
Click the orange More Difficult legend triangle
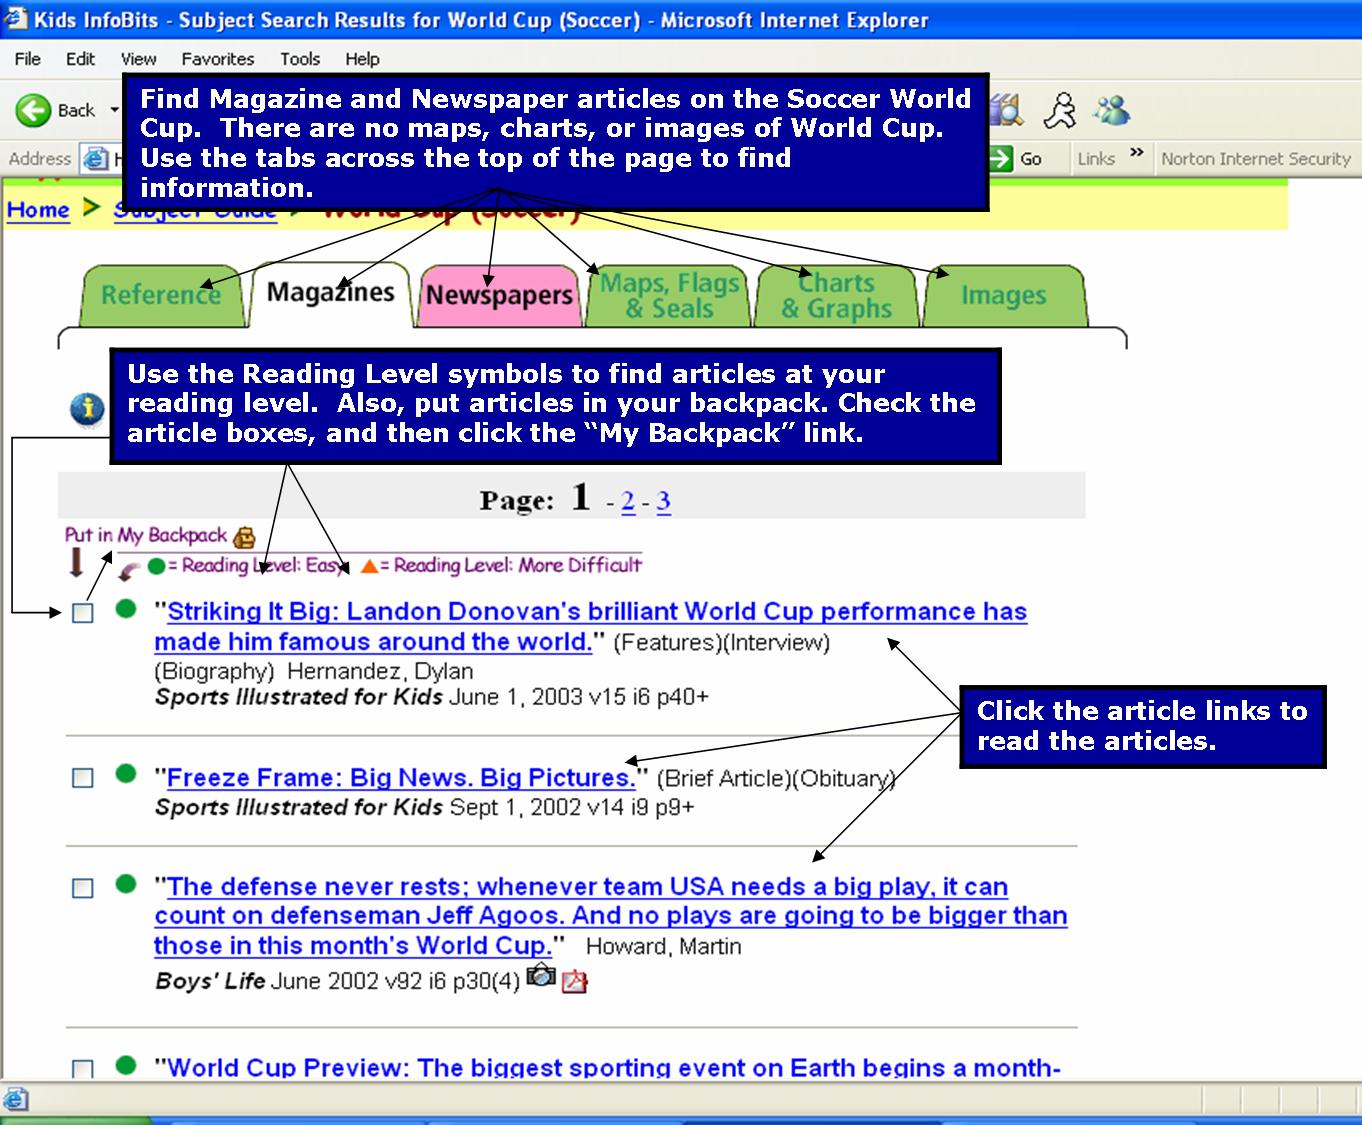(x=369, y=566)
